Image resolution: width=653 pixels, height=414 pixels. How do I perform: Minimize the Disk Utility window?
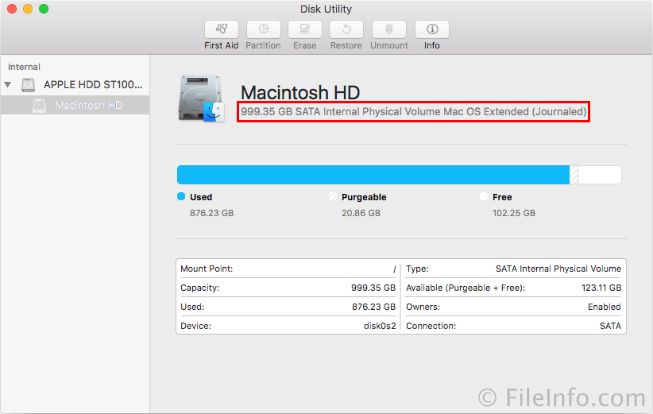[x=28, y=9]
